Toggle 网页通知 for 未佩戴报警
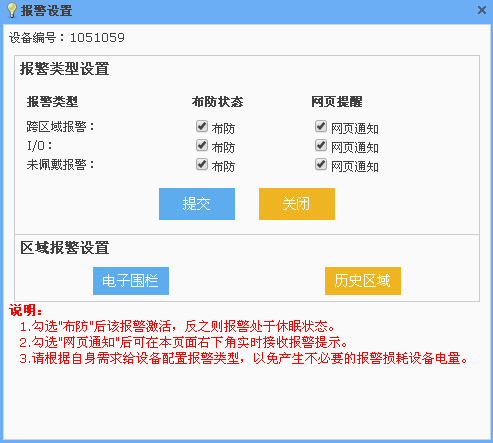The width and height of the screenshot is (493, 443). 321,164
